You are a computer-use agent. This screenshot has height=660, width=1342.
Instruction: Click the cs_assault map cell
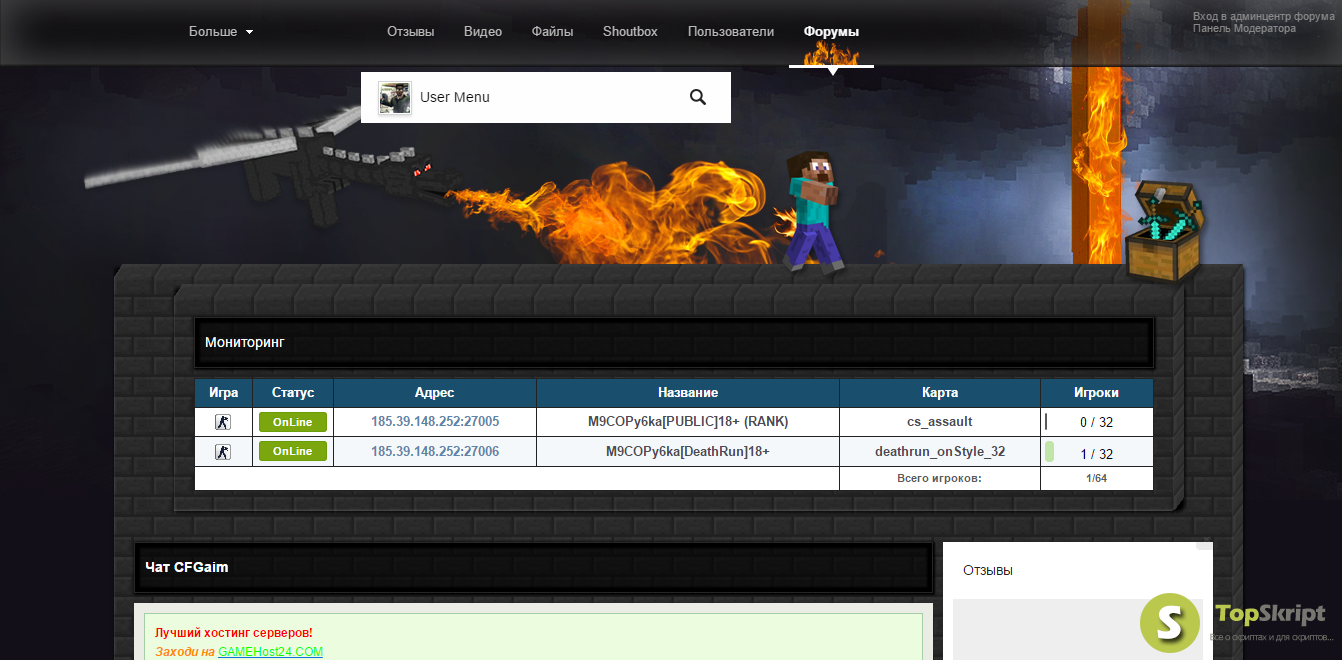click(x=940, y=422)
